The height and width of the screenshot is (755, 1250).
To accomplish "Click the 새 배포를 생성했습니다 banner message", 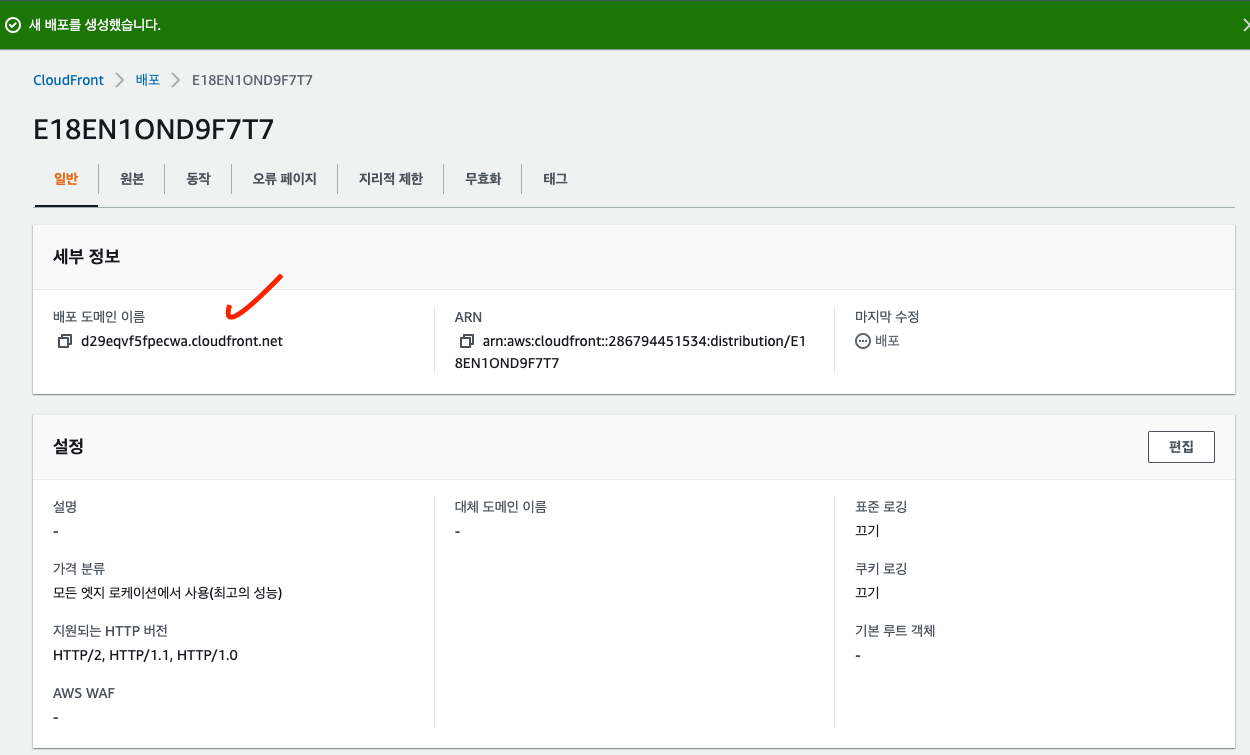I will point(95,25).
